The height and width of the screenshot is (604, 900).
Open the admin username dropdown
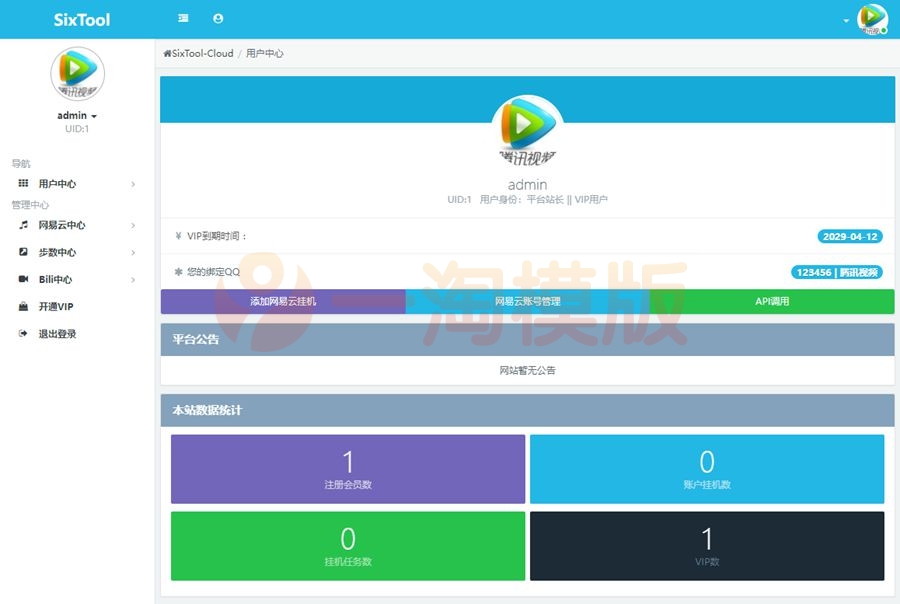coord(75,114)
